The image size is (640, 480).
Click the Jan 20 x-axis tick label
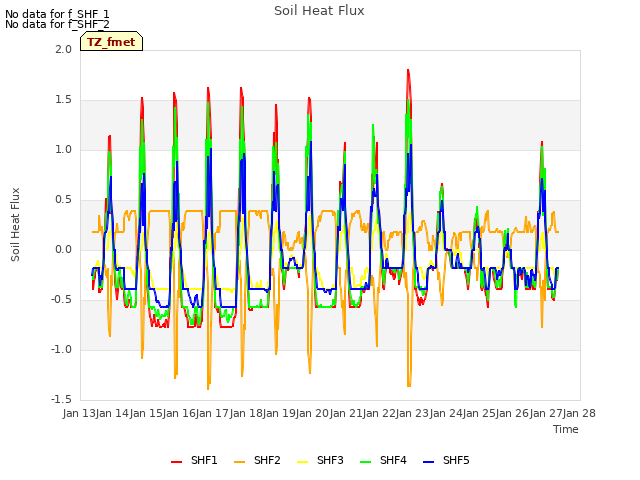(x=313, y=413)
